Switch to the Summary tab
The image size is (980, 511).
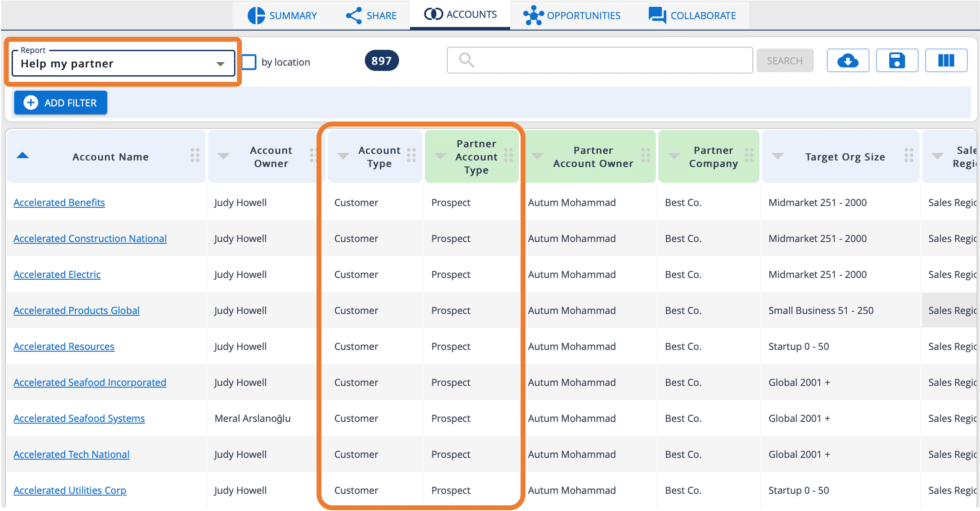click(x=282, y=15)
